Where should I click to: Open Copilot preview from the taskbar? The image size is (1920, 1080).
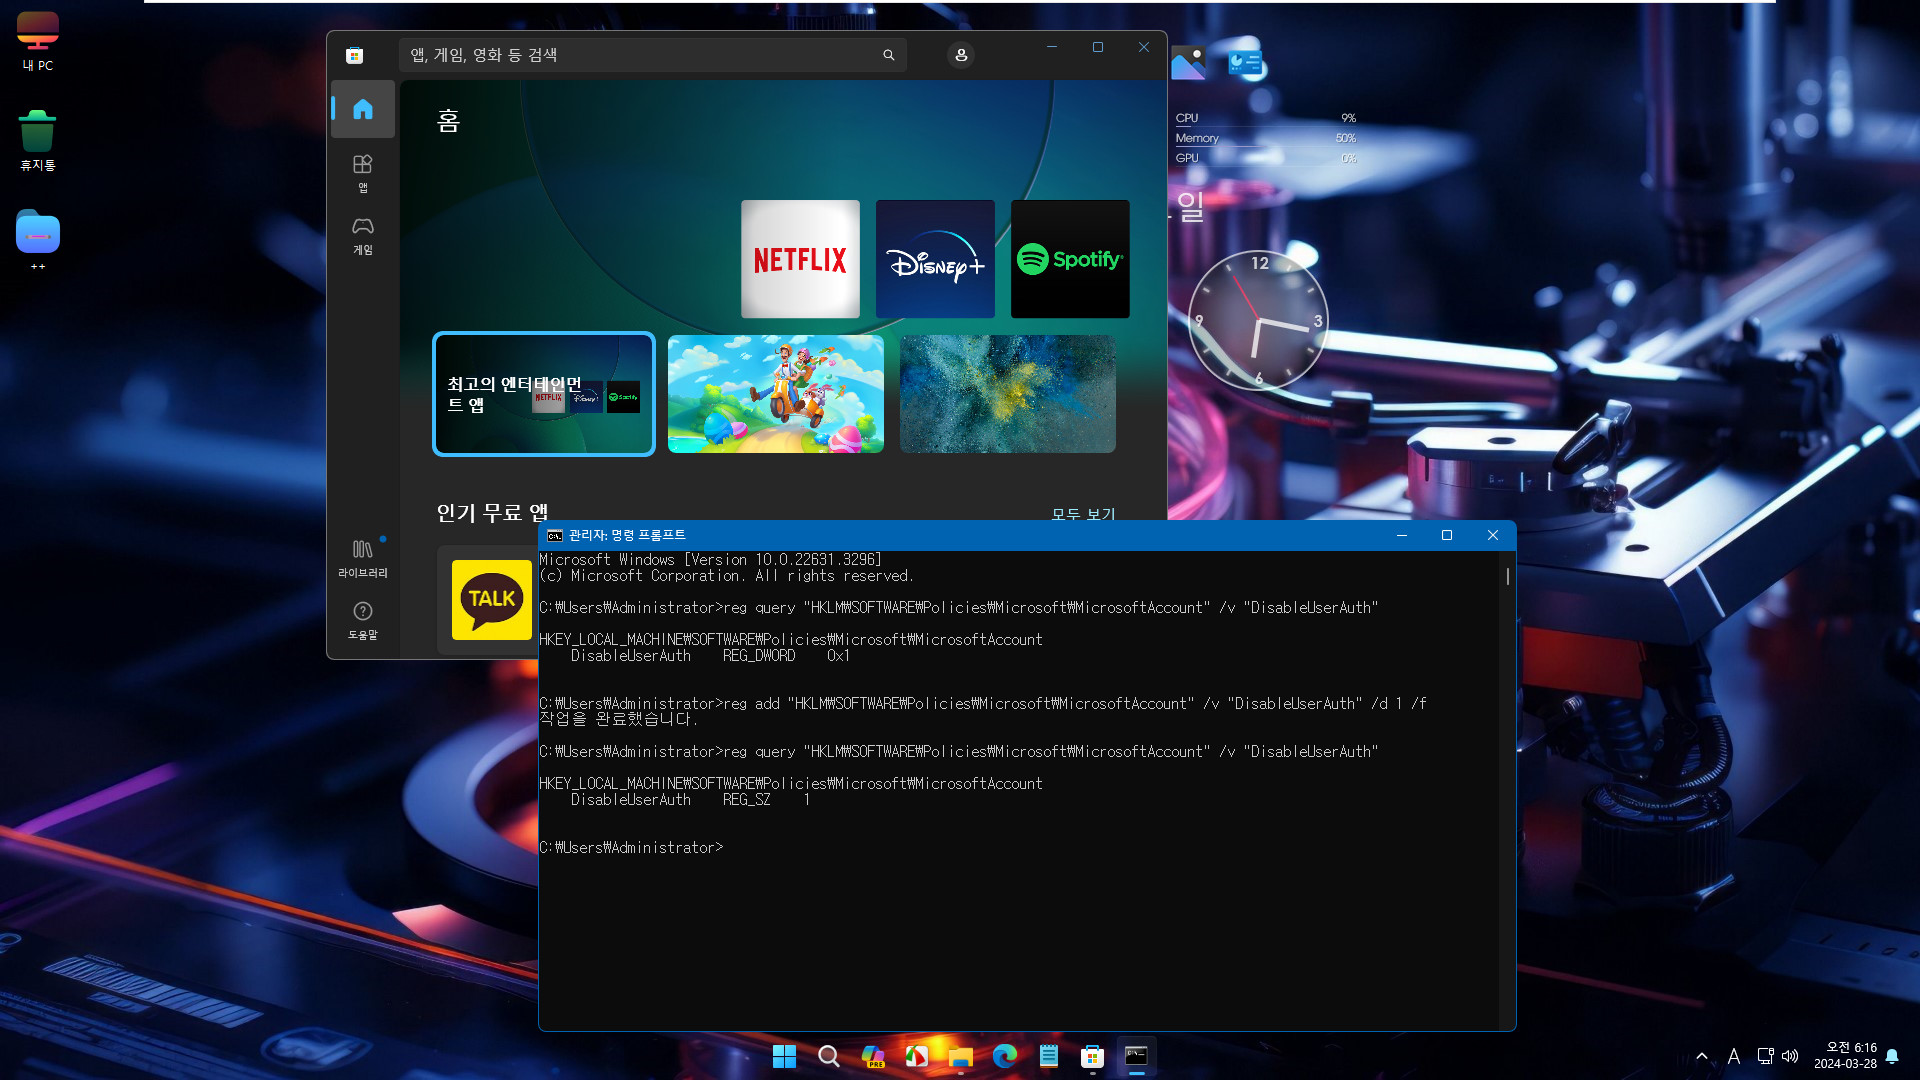(873, 1056)
